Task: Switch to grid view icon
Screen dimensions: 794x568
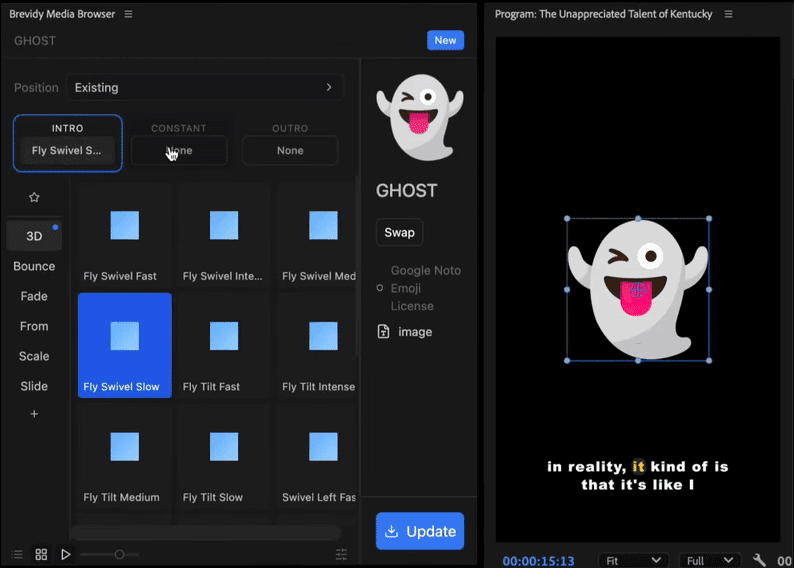Action: point(42,554)
